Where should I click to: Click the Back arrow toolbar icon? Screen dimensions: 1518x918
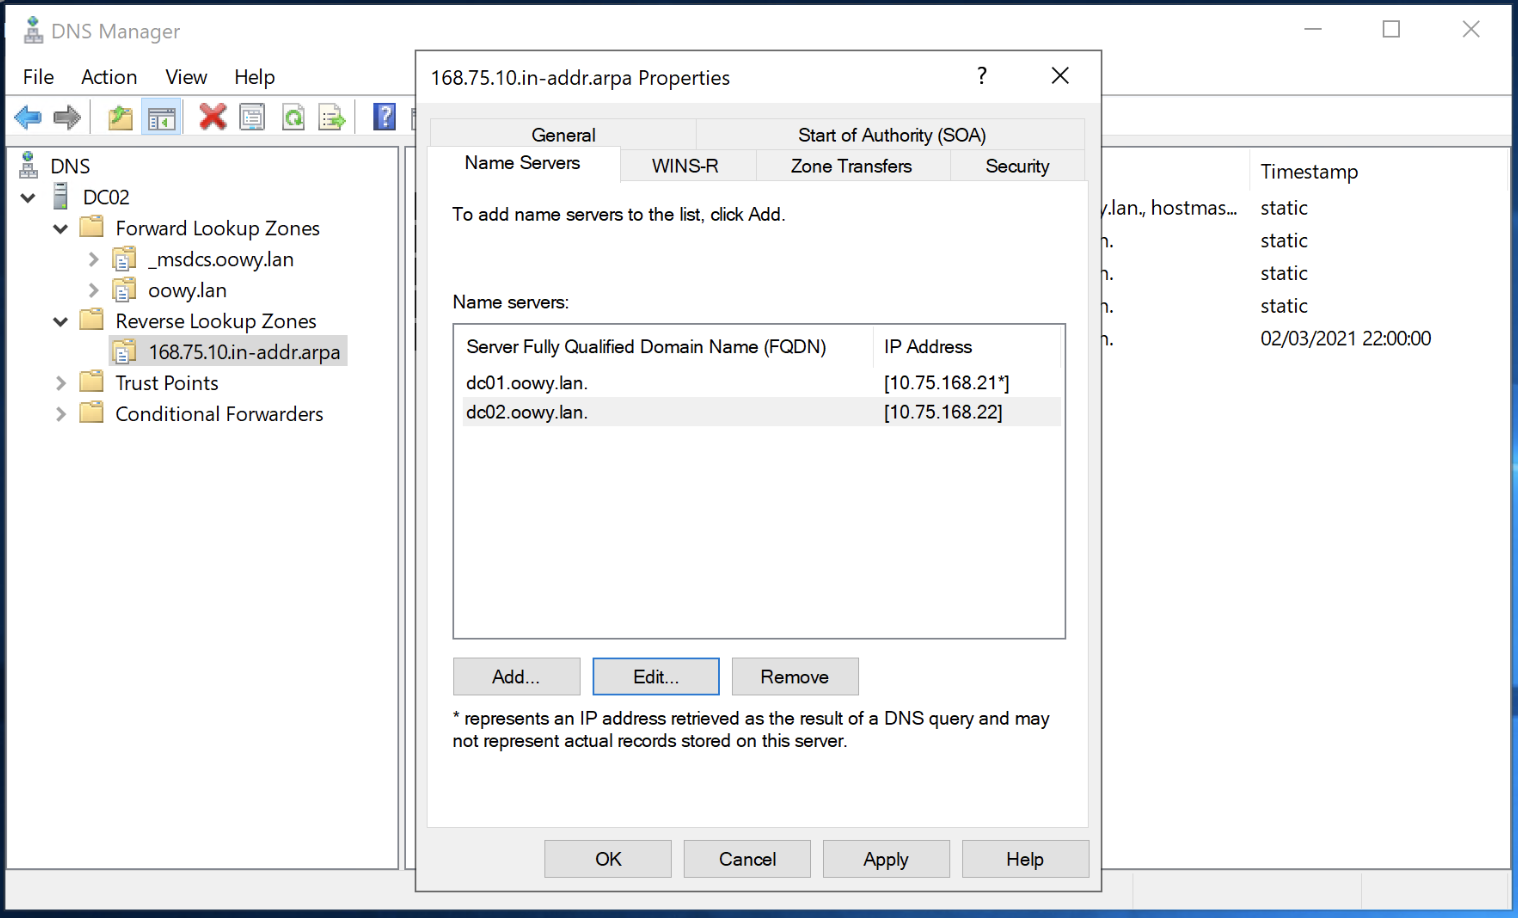tap(28, 118)
